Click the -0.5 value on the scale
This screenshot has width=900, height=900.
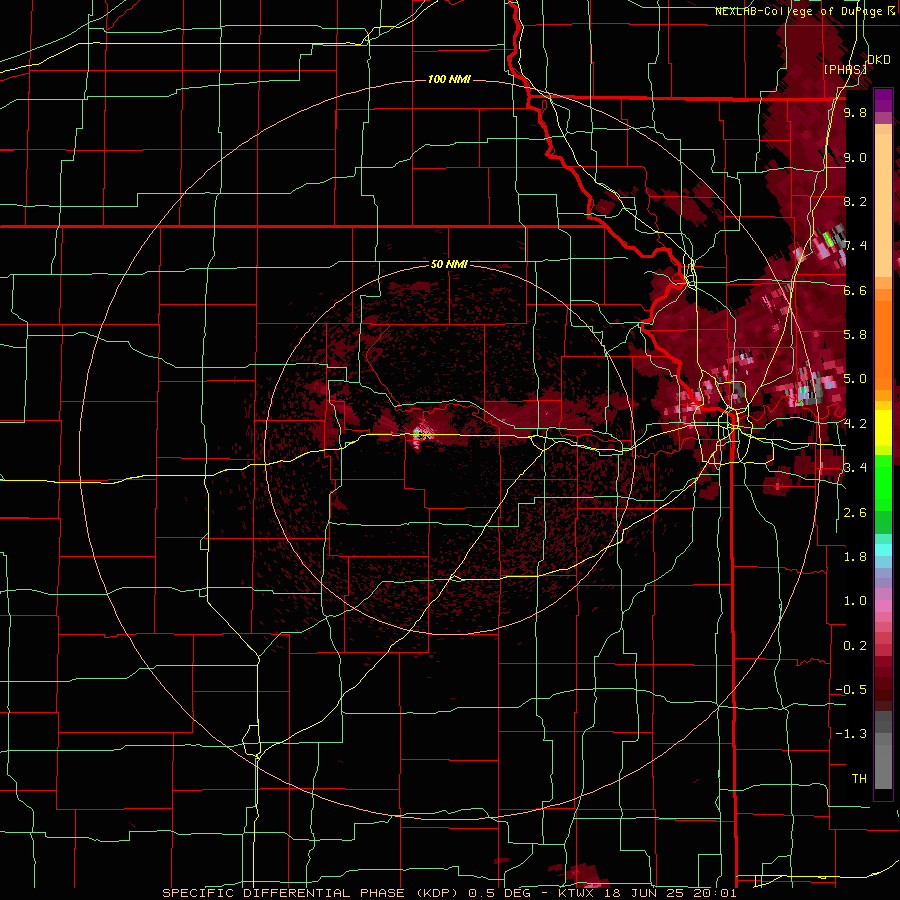(x=851, y=690)
